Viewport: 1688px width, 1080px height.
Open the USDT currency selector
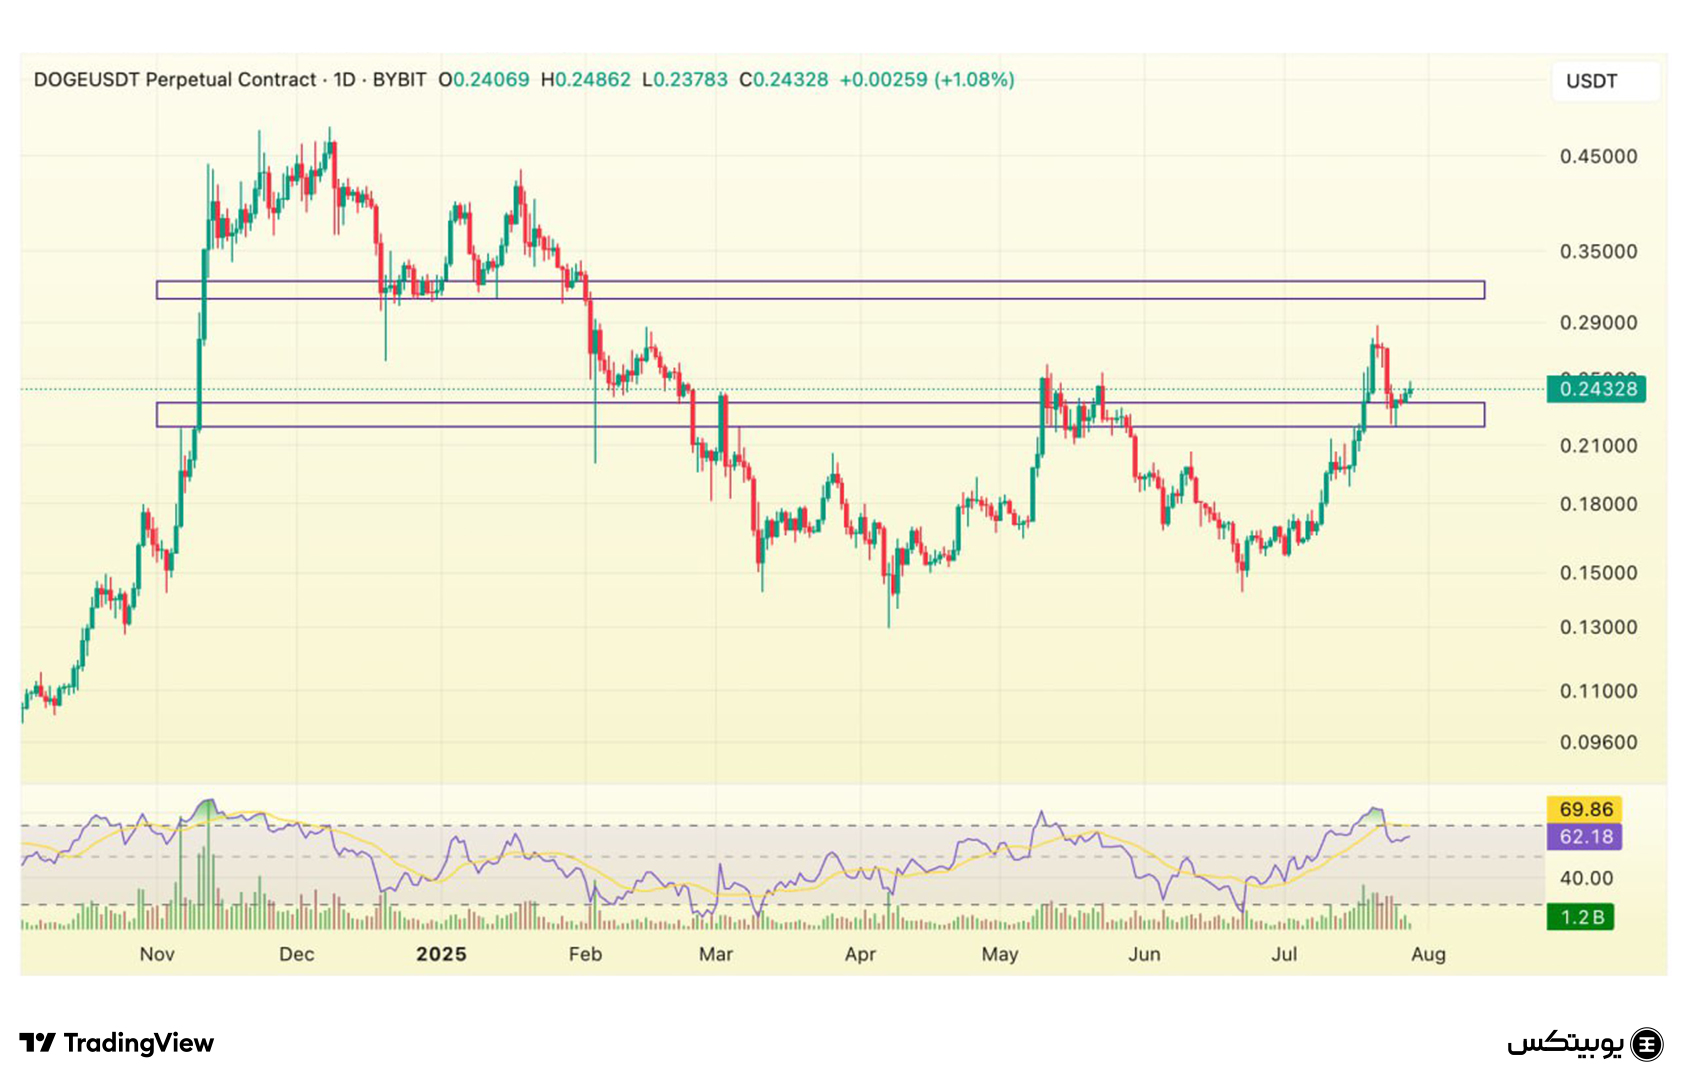[1603, 81]
